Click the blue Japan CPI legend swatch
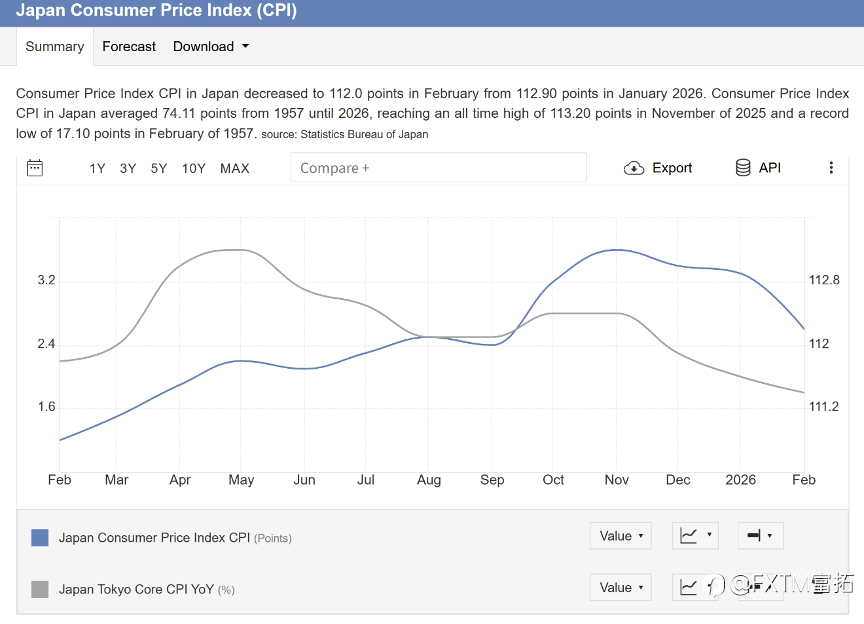The height and width of the screenshot is (624, 864). pyautogui.click(x=40, y=538)
